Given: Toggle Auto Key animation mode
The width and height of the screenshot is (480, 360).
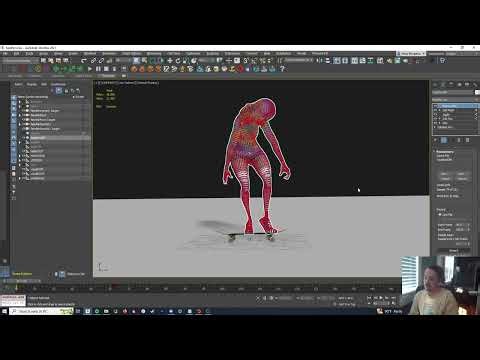Looking at the screenshot, I should 346,298.
